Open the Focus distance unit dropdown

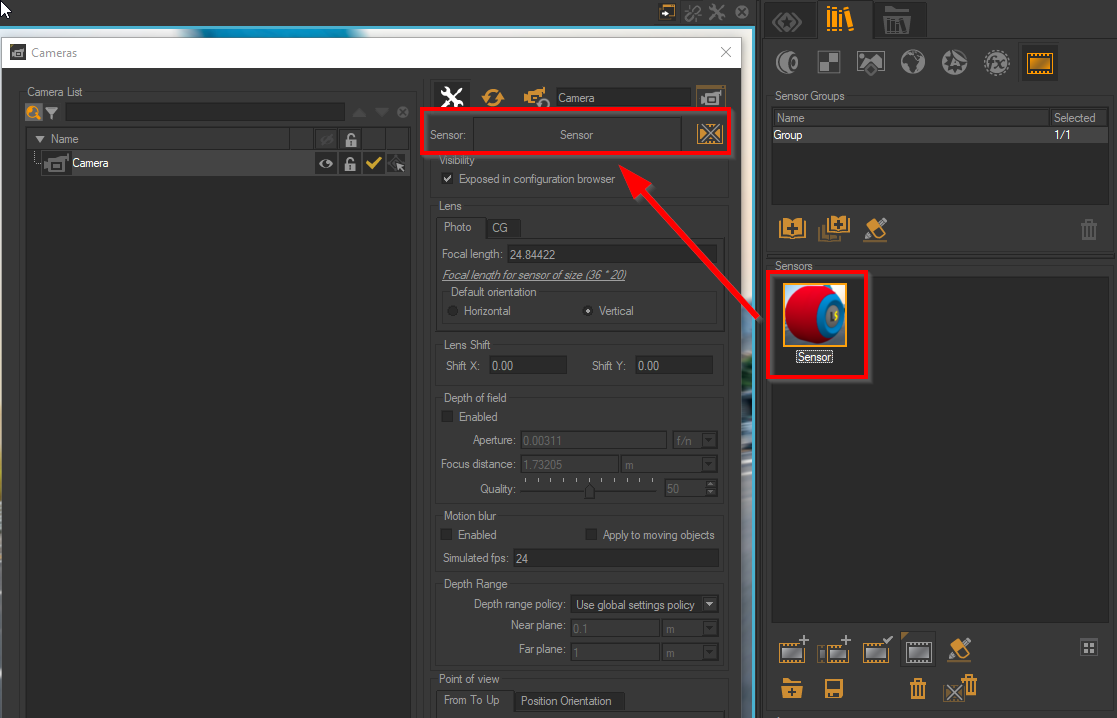click(x=669, y=464)
